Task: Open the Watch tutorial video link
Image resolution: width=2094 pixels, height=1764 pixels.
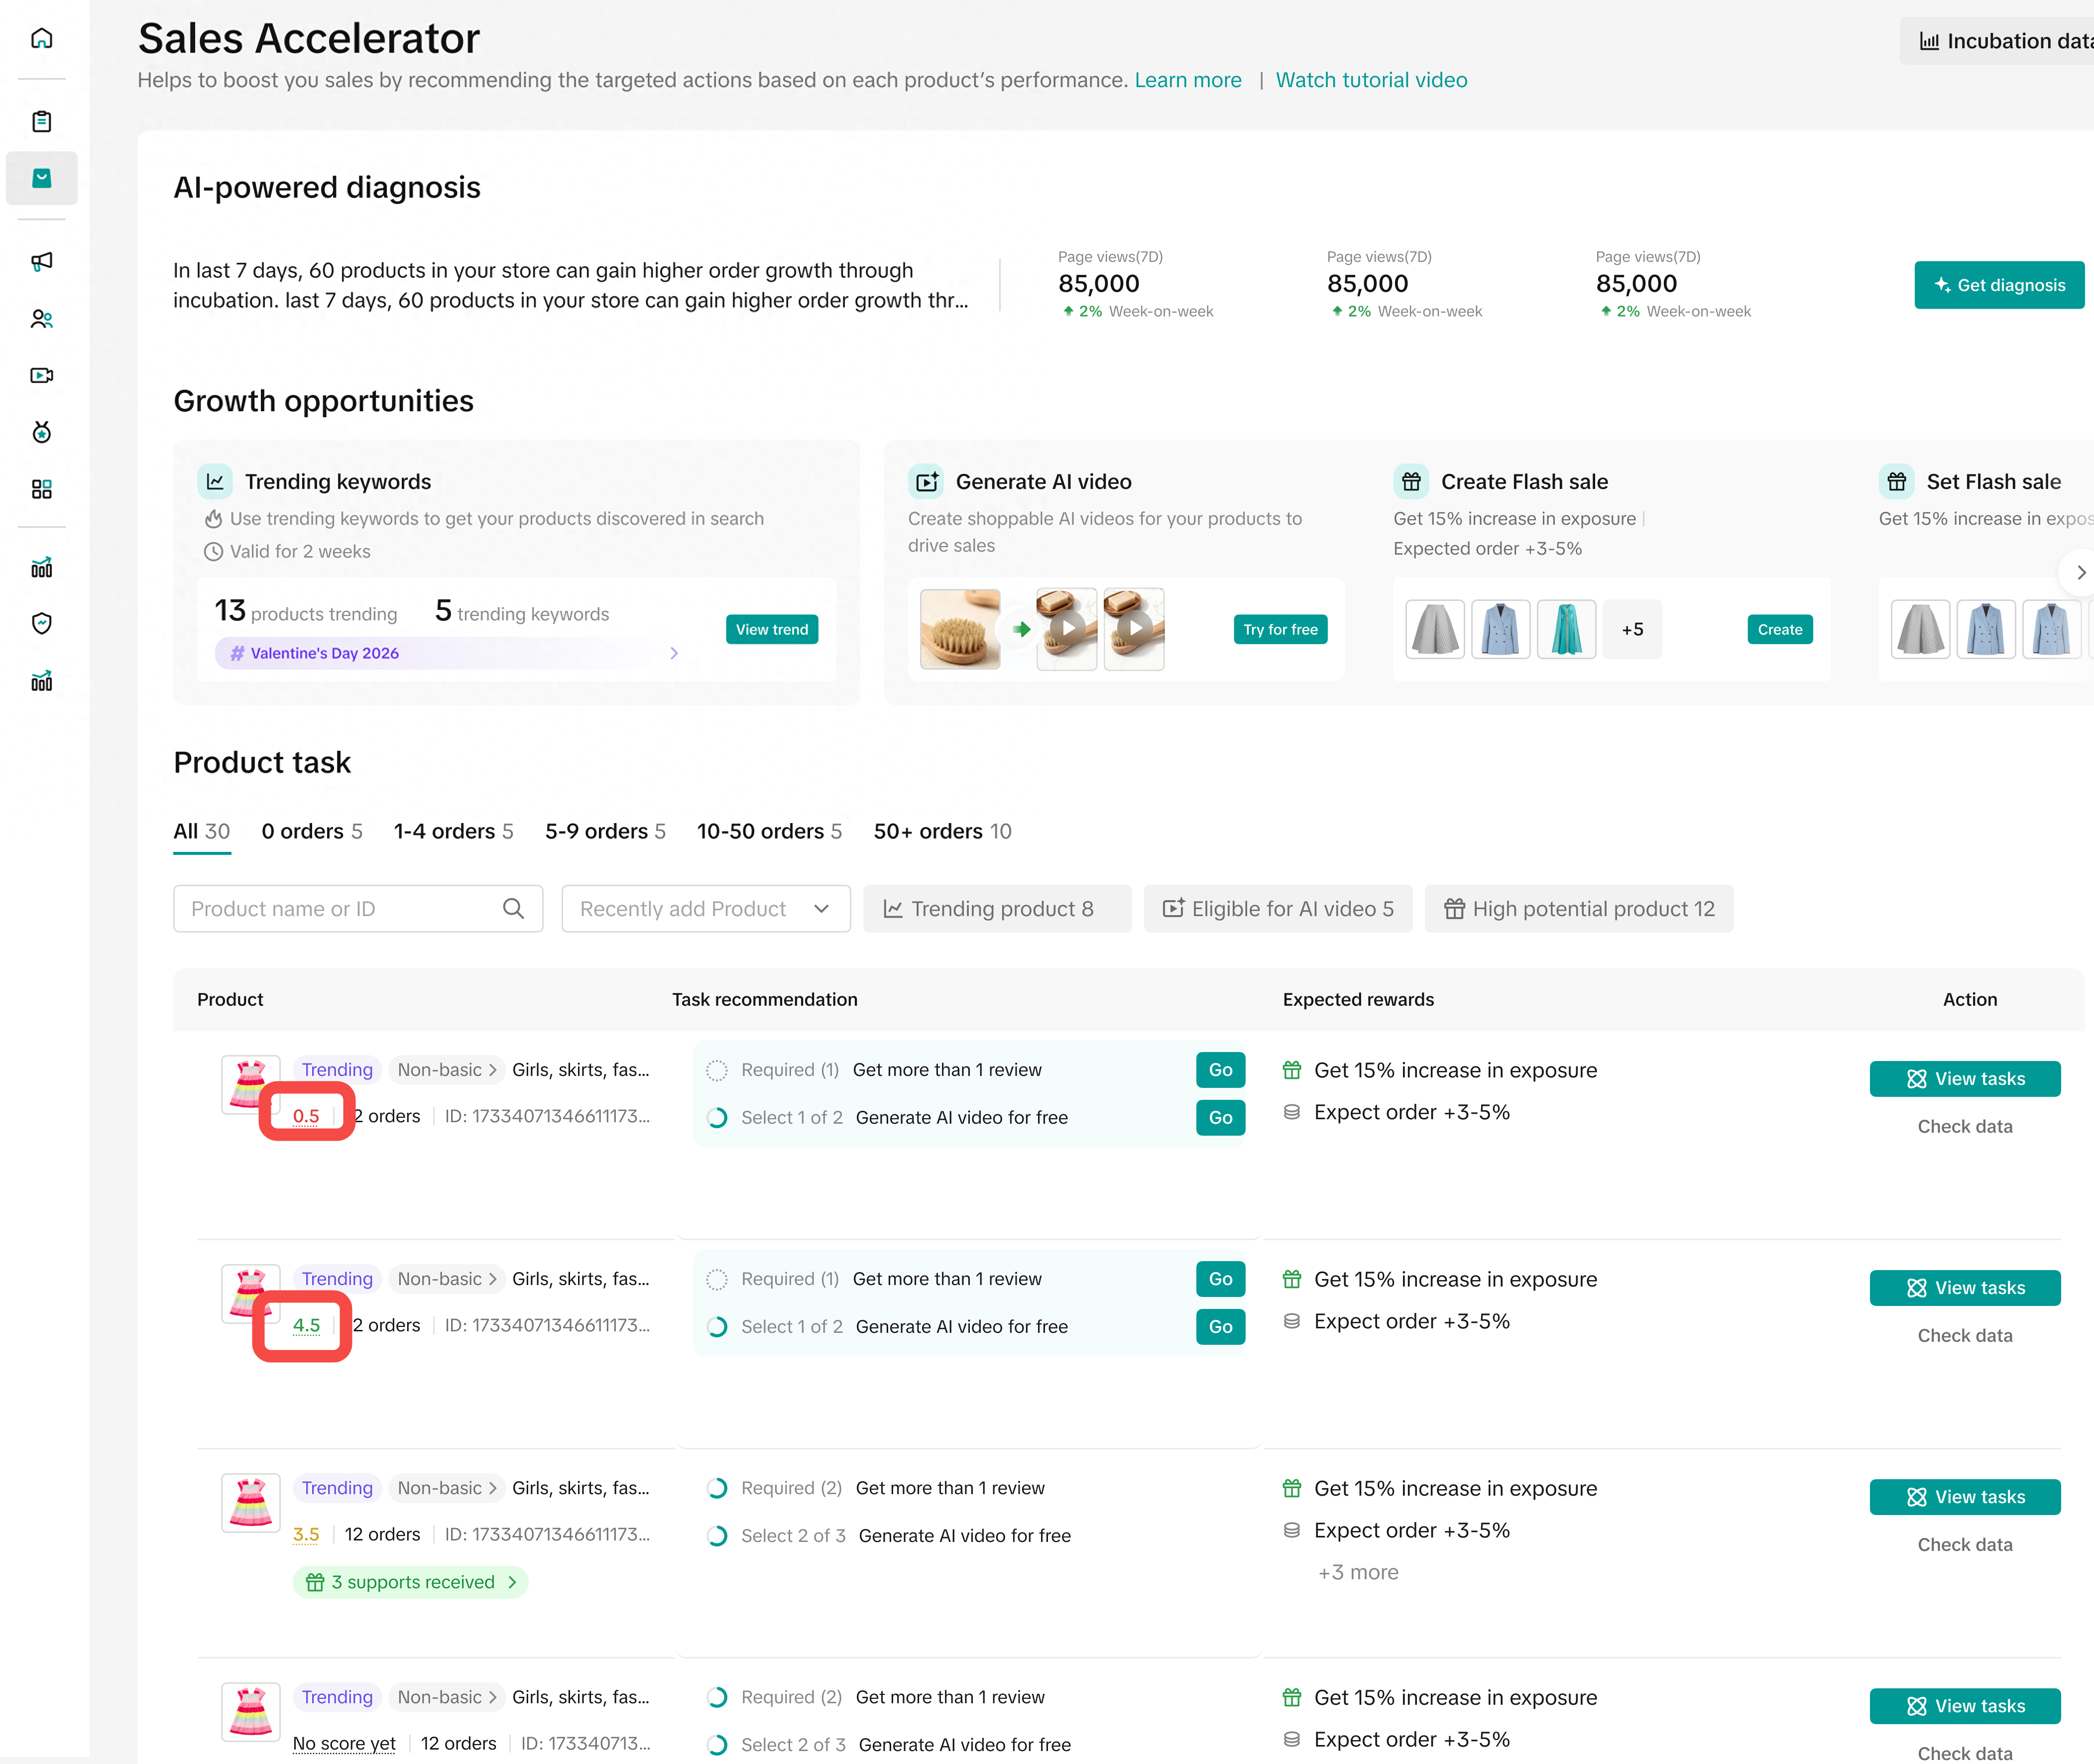Action: pyautogui.click(x=1371, y=80)
